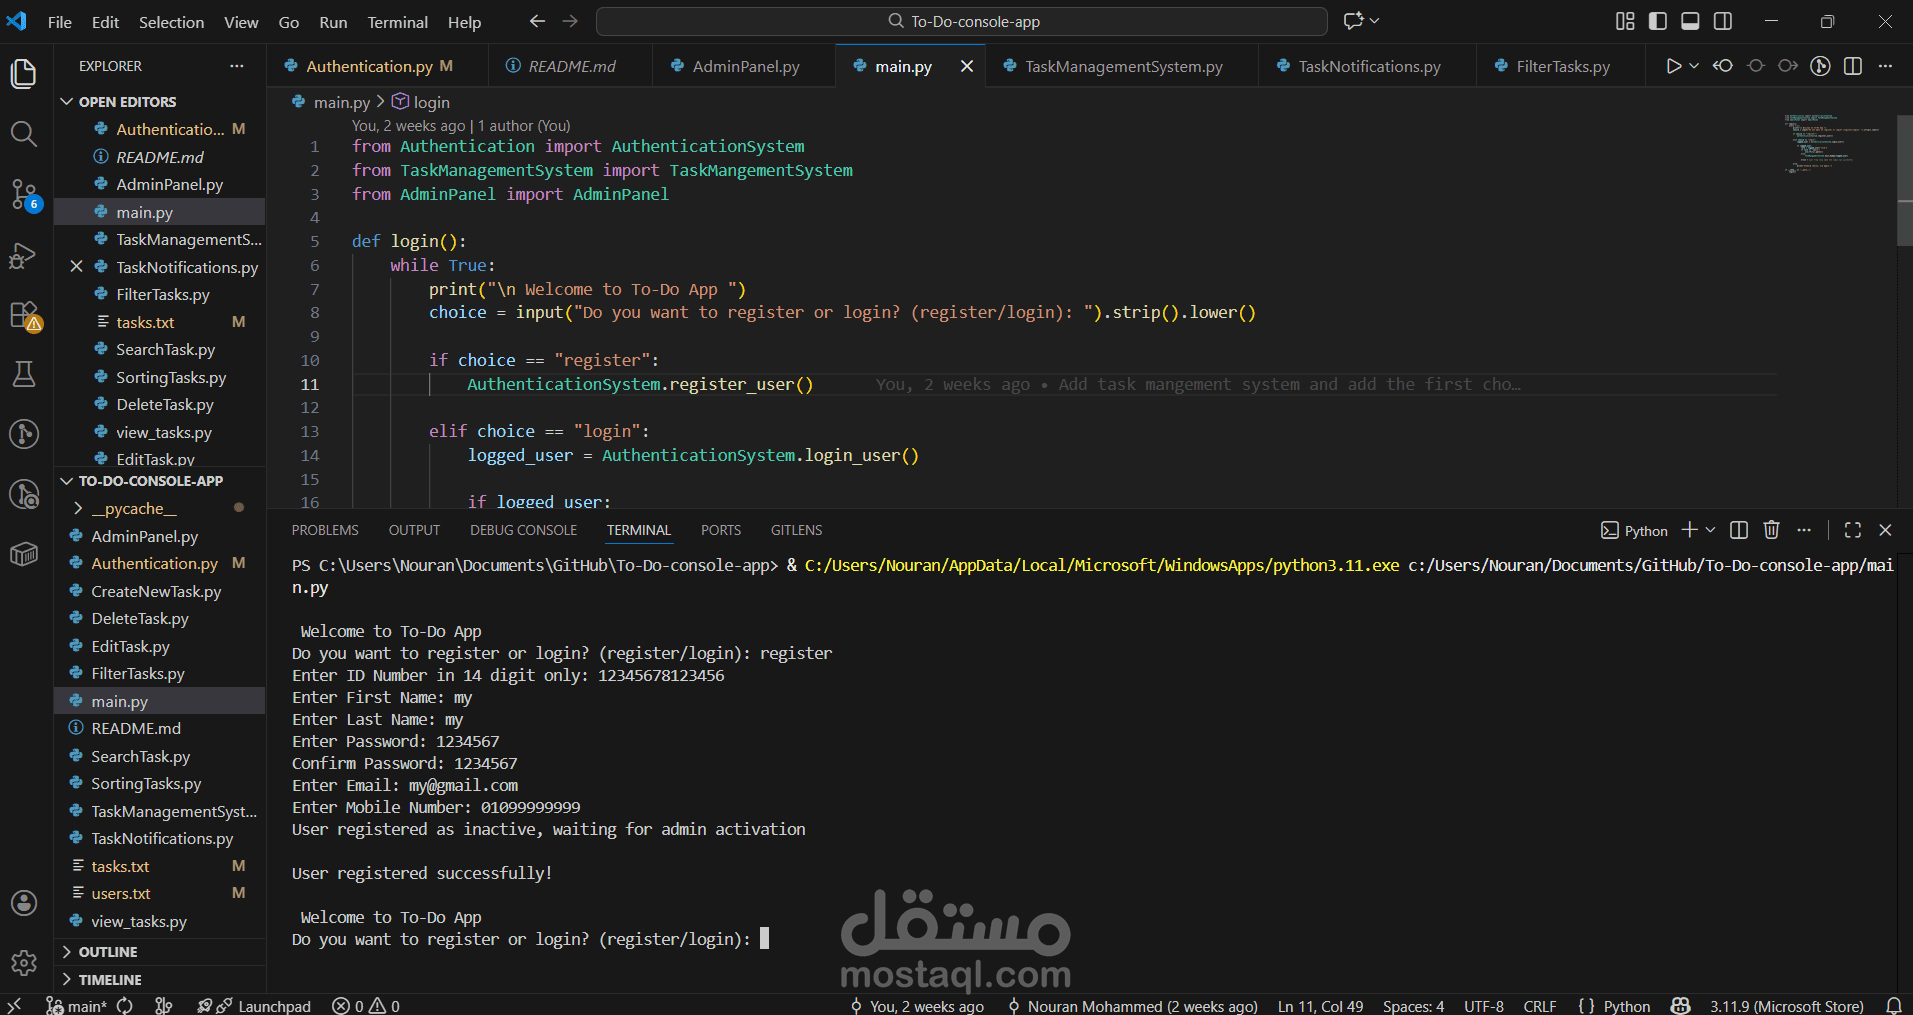Screen dimensions: 1913x1015
Task: Open the Source Control view
Action: pos(24,196)
